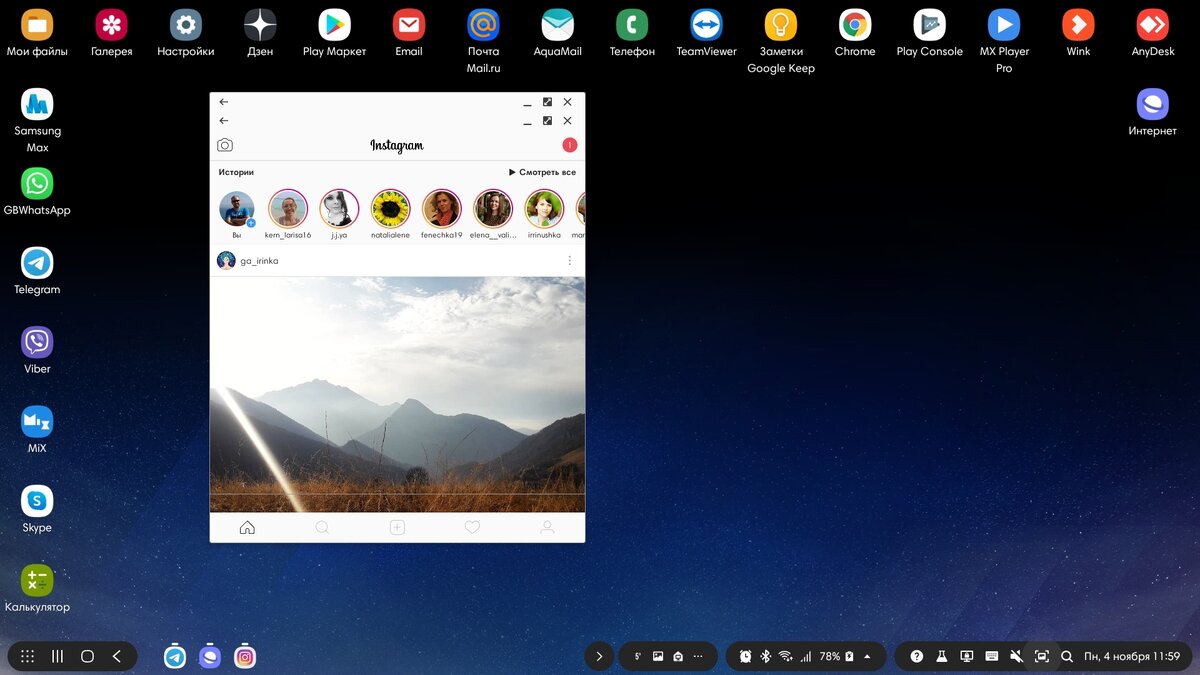Launch GBWhatsApp from the desktop

(36, 185)
